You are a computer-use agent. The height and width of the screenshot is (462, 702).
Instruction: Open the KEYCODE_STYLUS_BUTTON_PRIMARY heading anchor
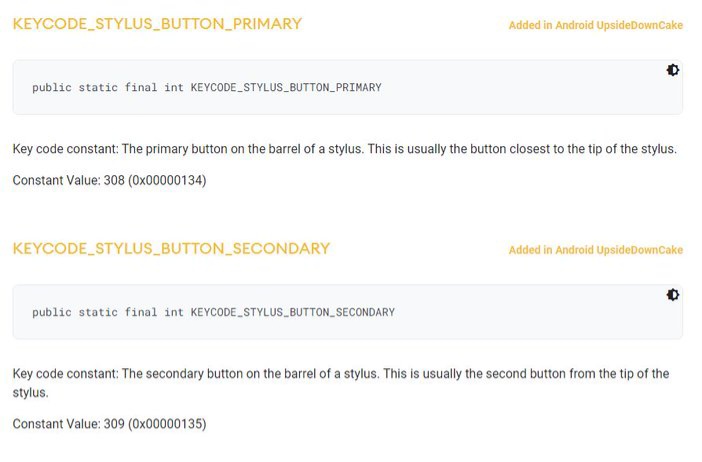coord(157,23)
